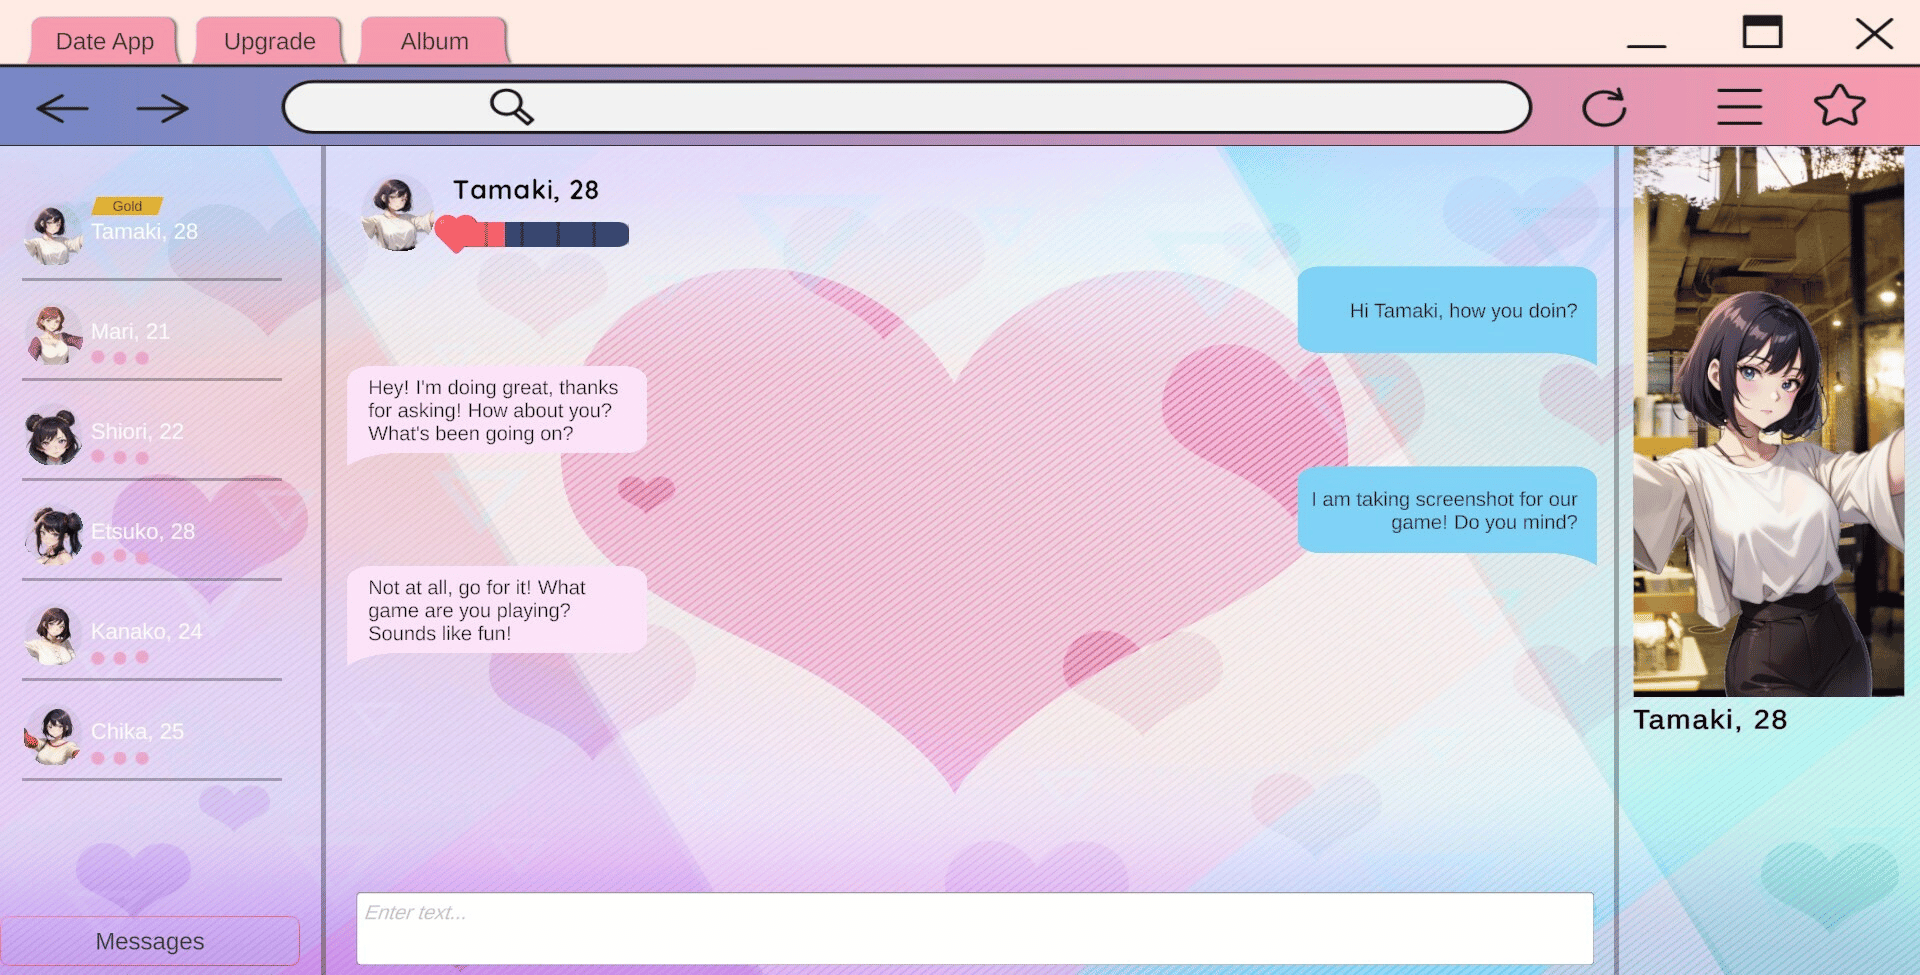
Task: Click the star favorite icon
Action: [1839, 106]
